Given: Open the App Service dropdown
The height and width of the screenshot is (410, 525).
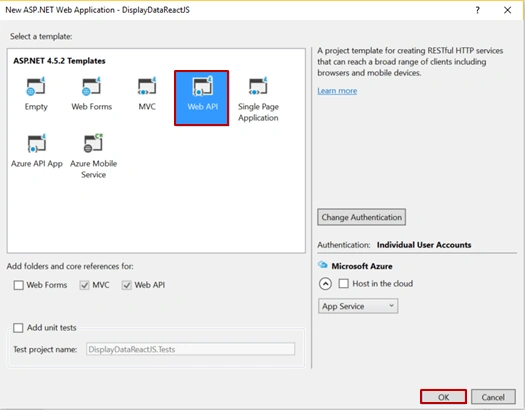Looking at the screenshot, I should 358,306.
